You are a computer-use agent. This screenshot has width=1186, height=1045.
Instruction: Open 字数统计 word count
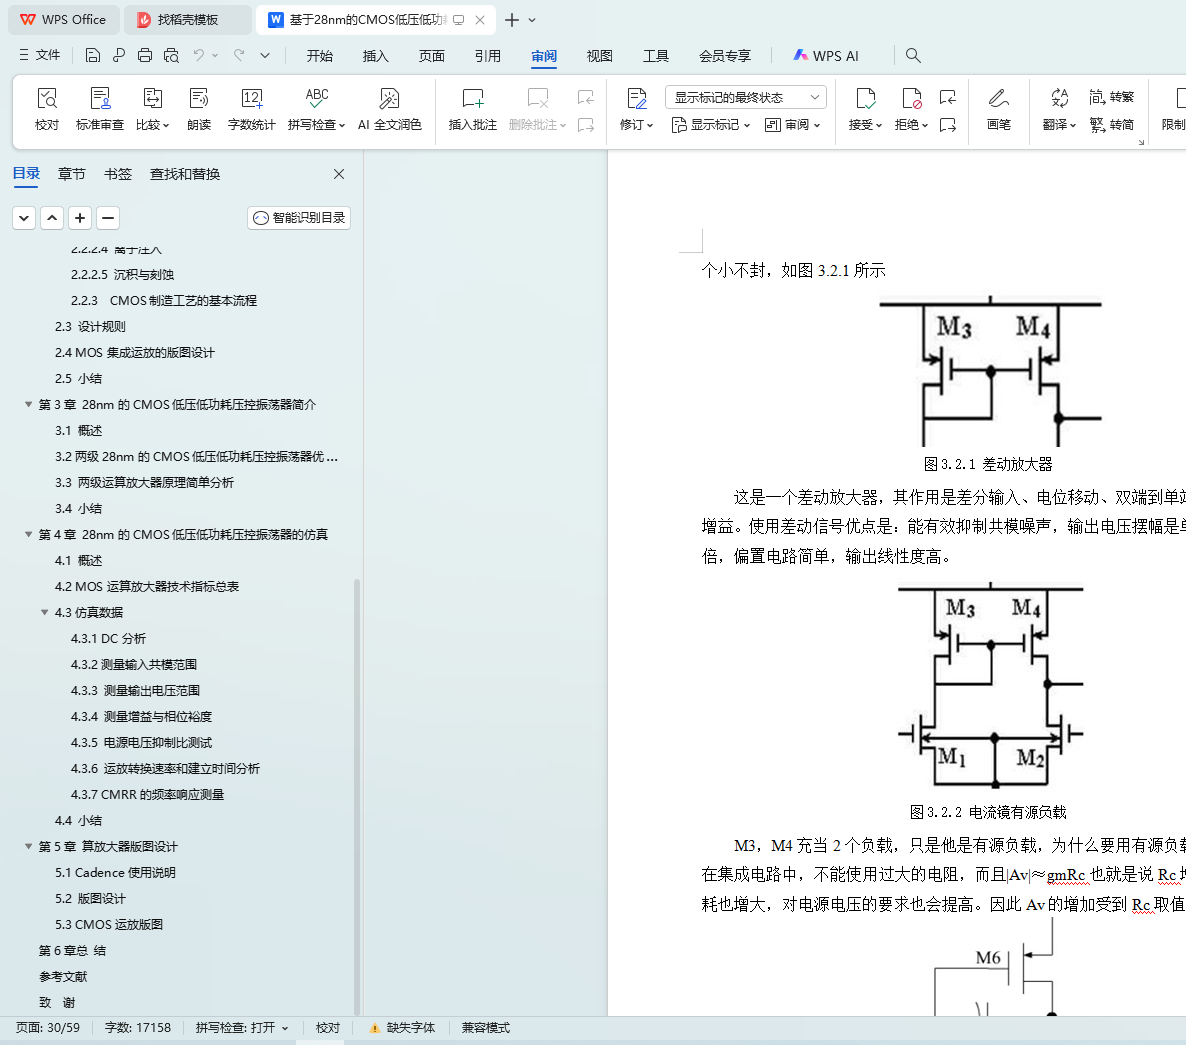252,109
